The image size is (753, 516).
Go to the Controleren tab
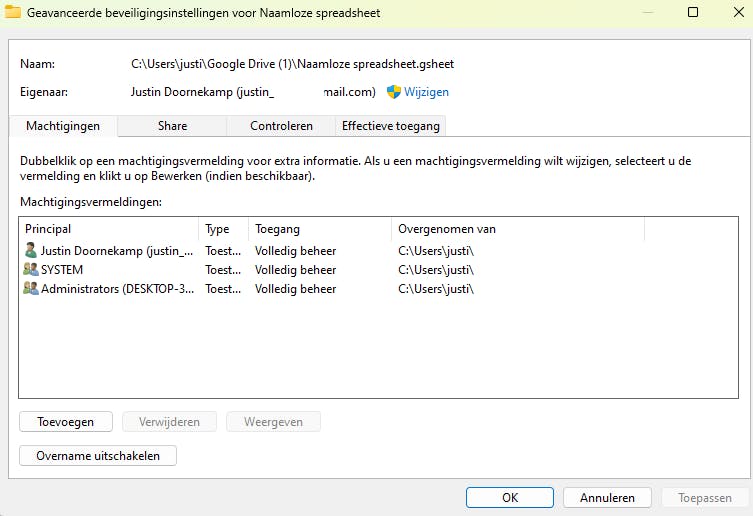[281, 126]
